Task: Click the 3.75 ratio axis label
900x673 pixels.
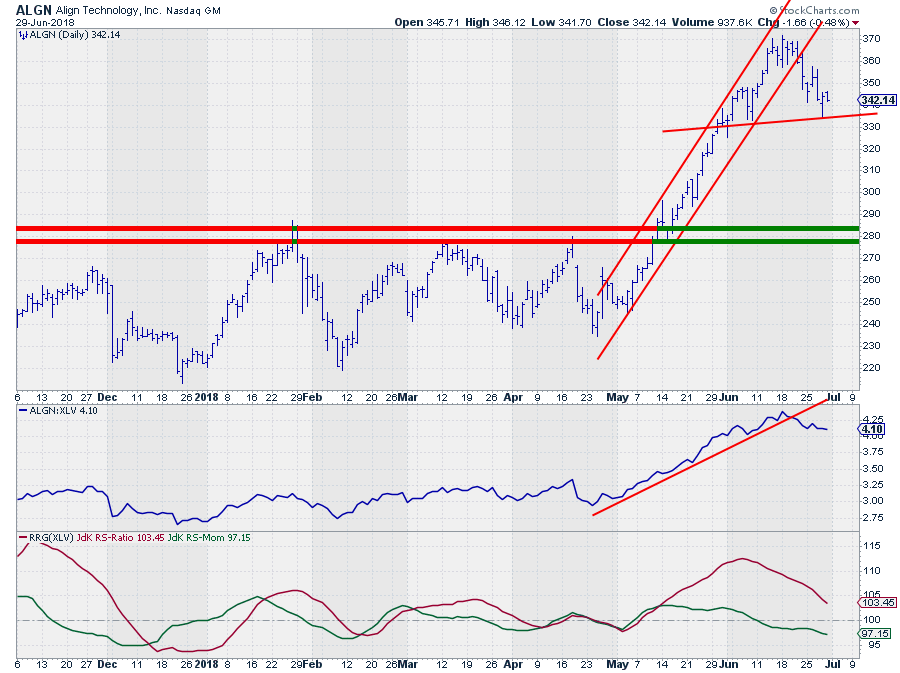Action: pyautogui.click(x=873, y=452)
